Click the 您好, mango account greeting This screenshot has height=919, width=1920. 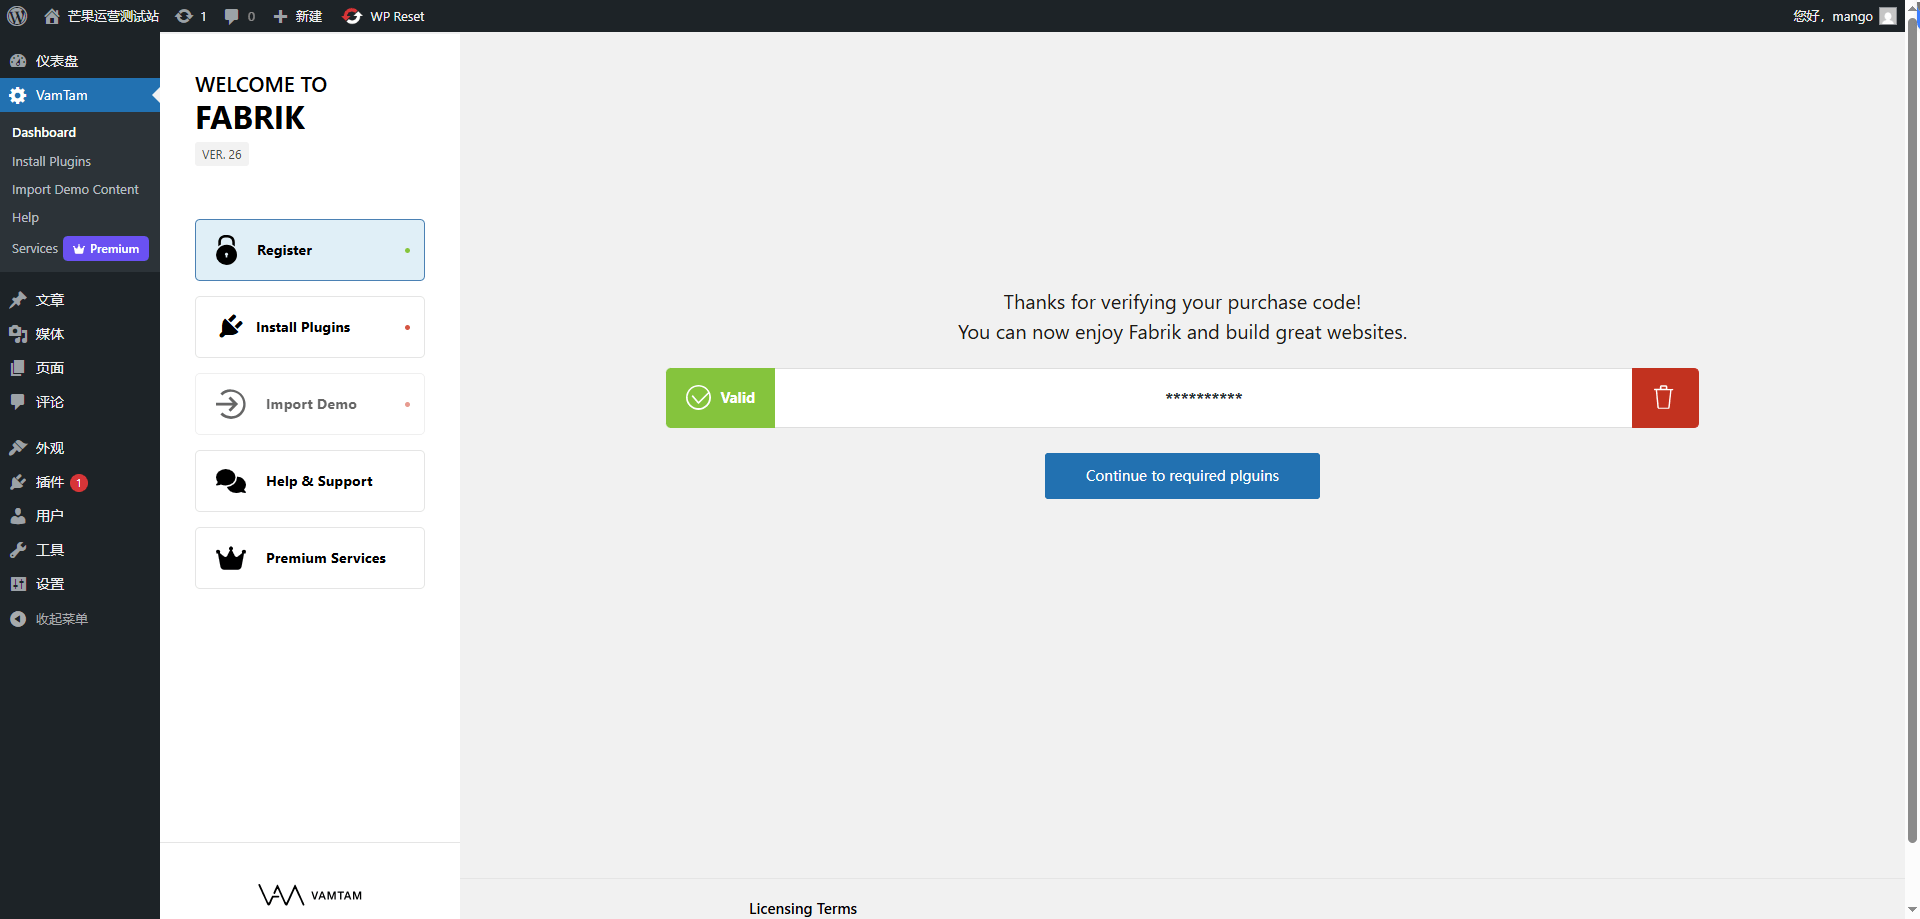tap(1832, 16)
